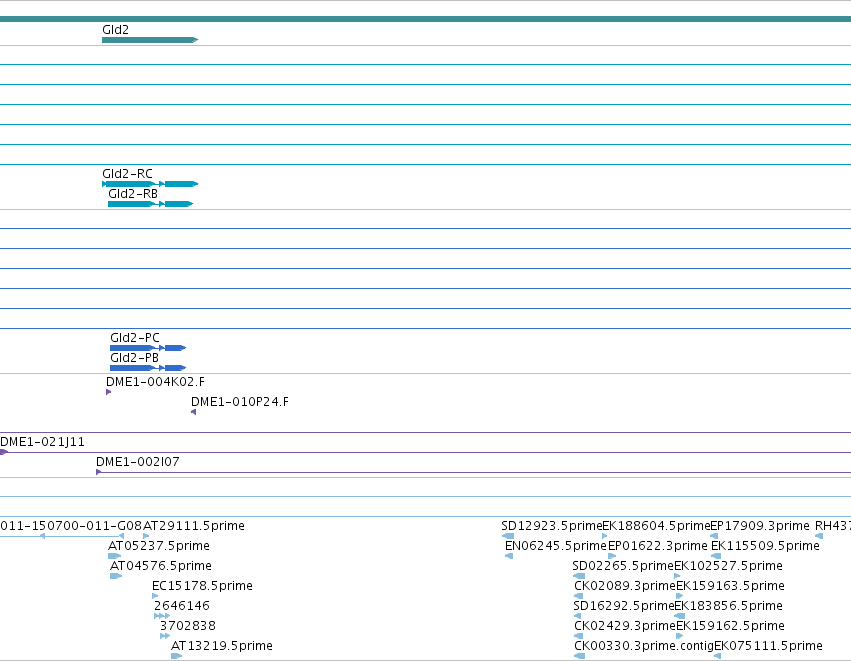
Task: Click the AT29111.5prime EST label
Action: (x=193, y=525)
